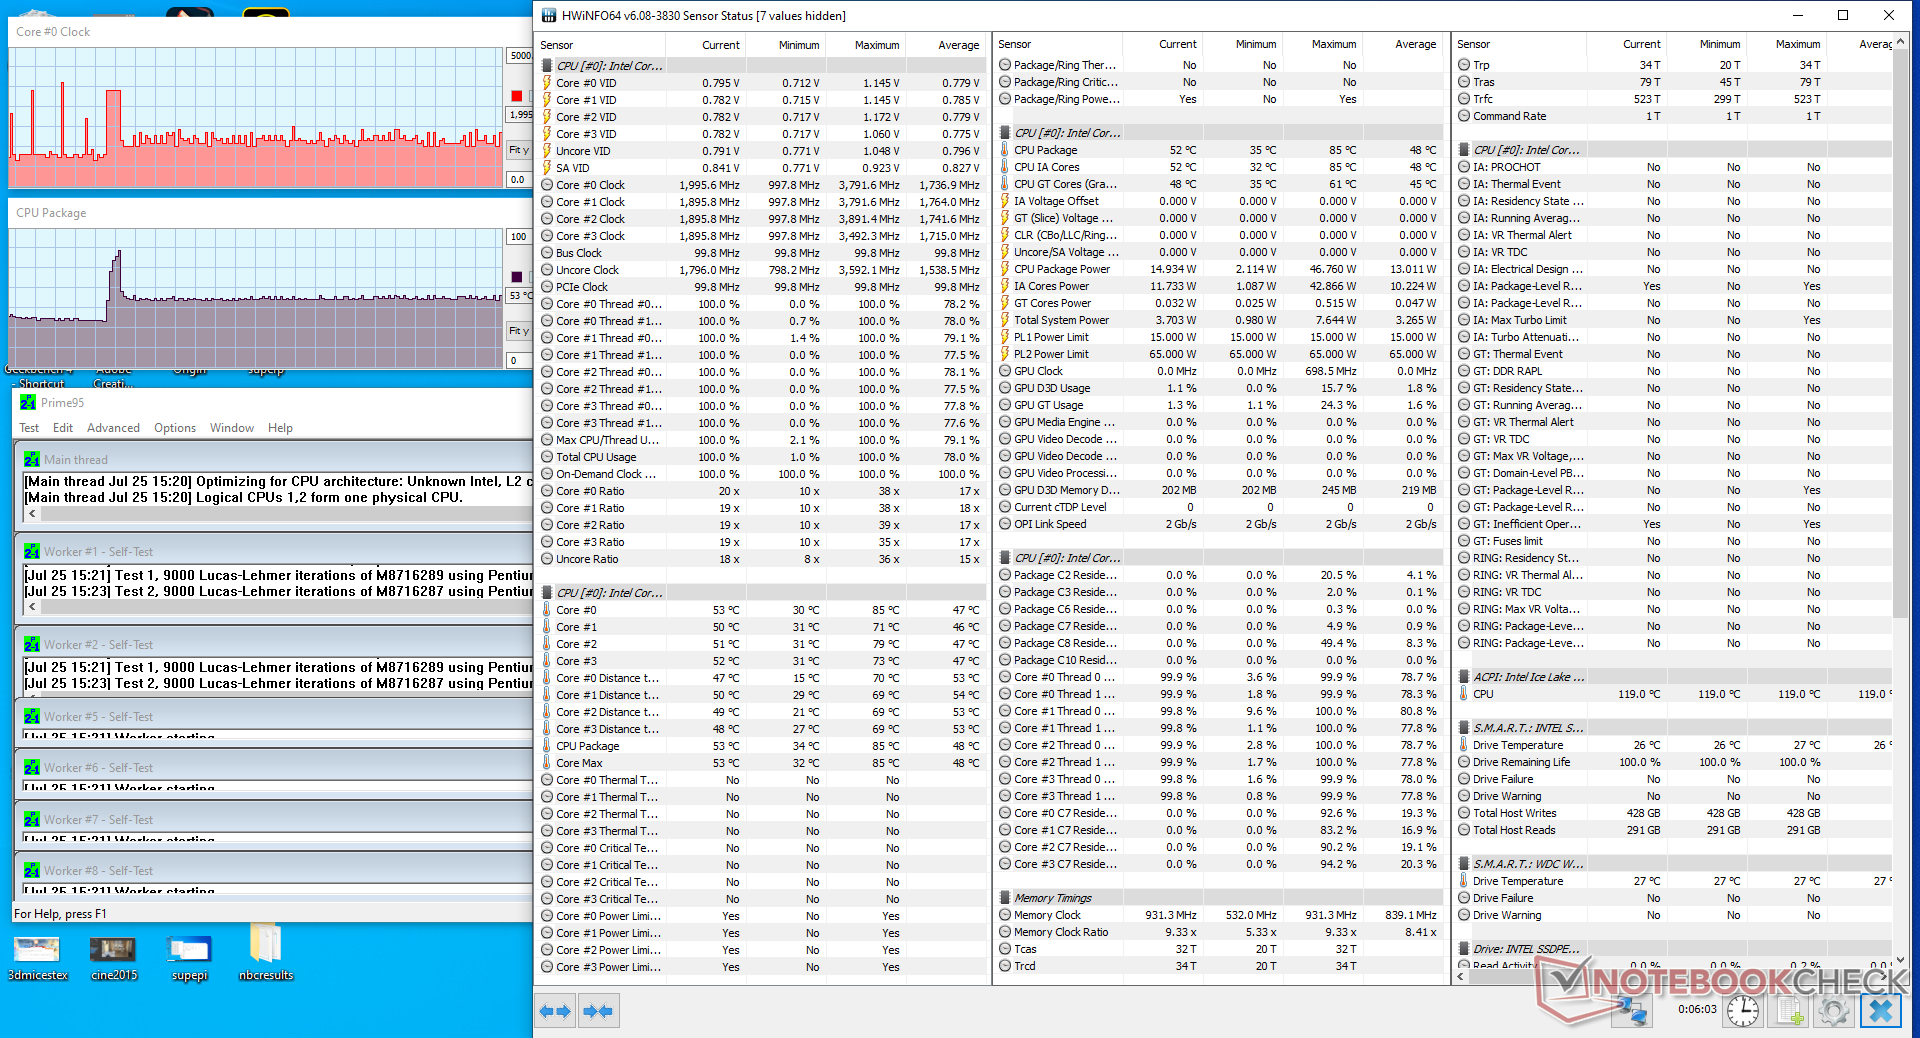Click the 0.0 minimum field in Core #0 Clock graph
This screenshot has height=1038, width=1920.
click(x=518, y=179)
